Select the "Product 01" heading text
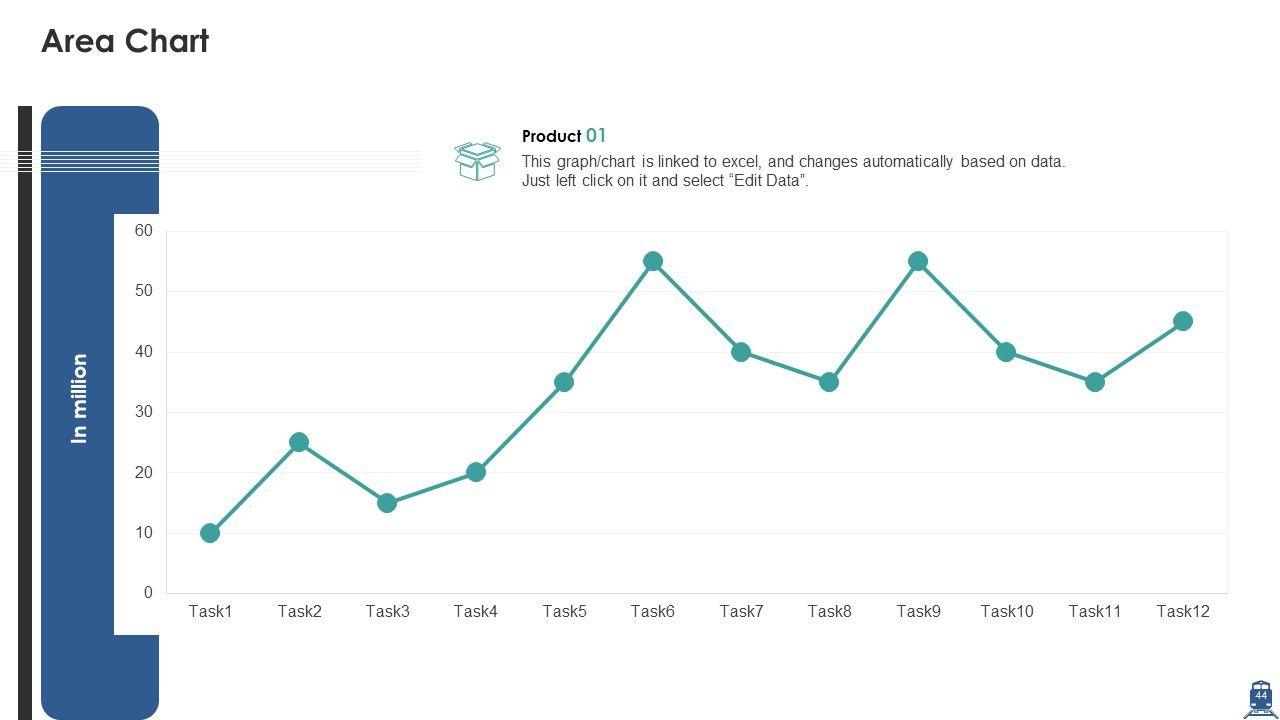The height and width of the screenshot is (720, 1280). click(x=564, y=136)
